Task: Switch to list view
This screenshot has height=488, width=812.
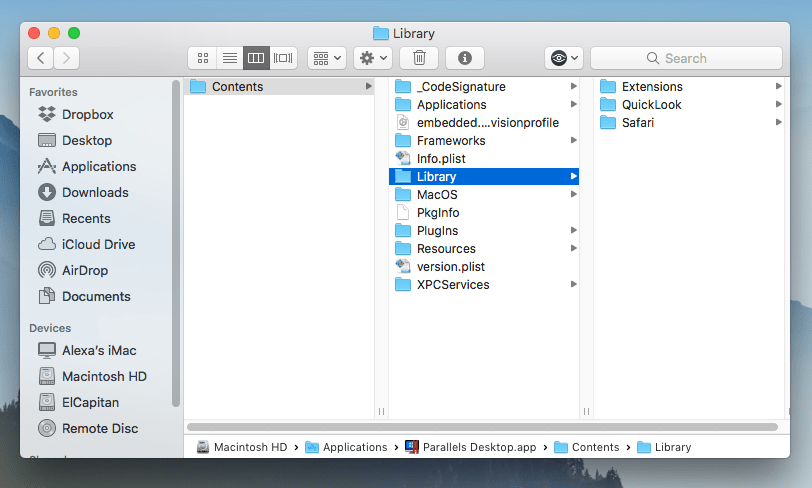Action: coord(230,58)
